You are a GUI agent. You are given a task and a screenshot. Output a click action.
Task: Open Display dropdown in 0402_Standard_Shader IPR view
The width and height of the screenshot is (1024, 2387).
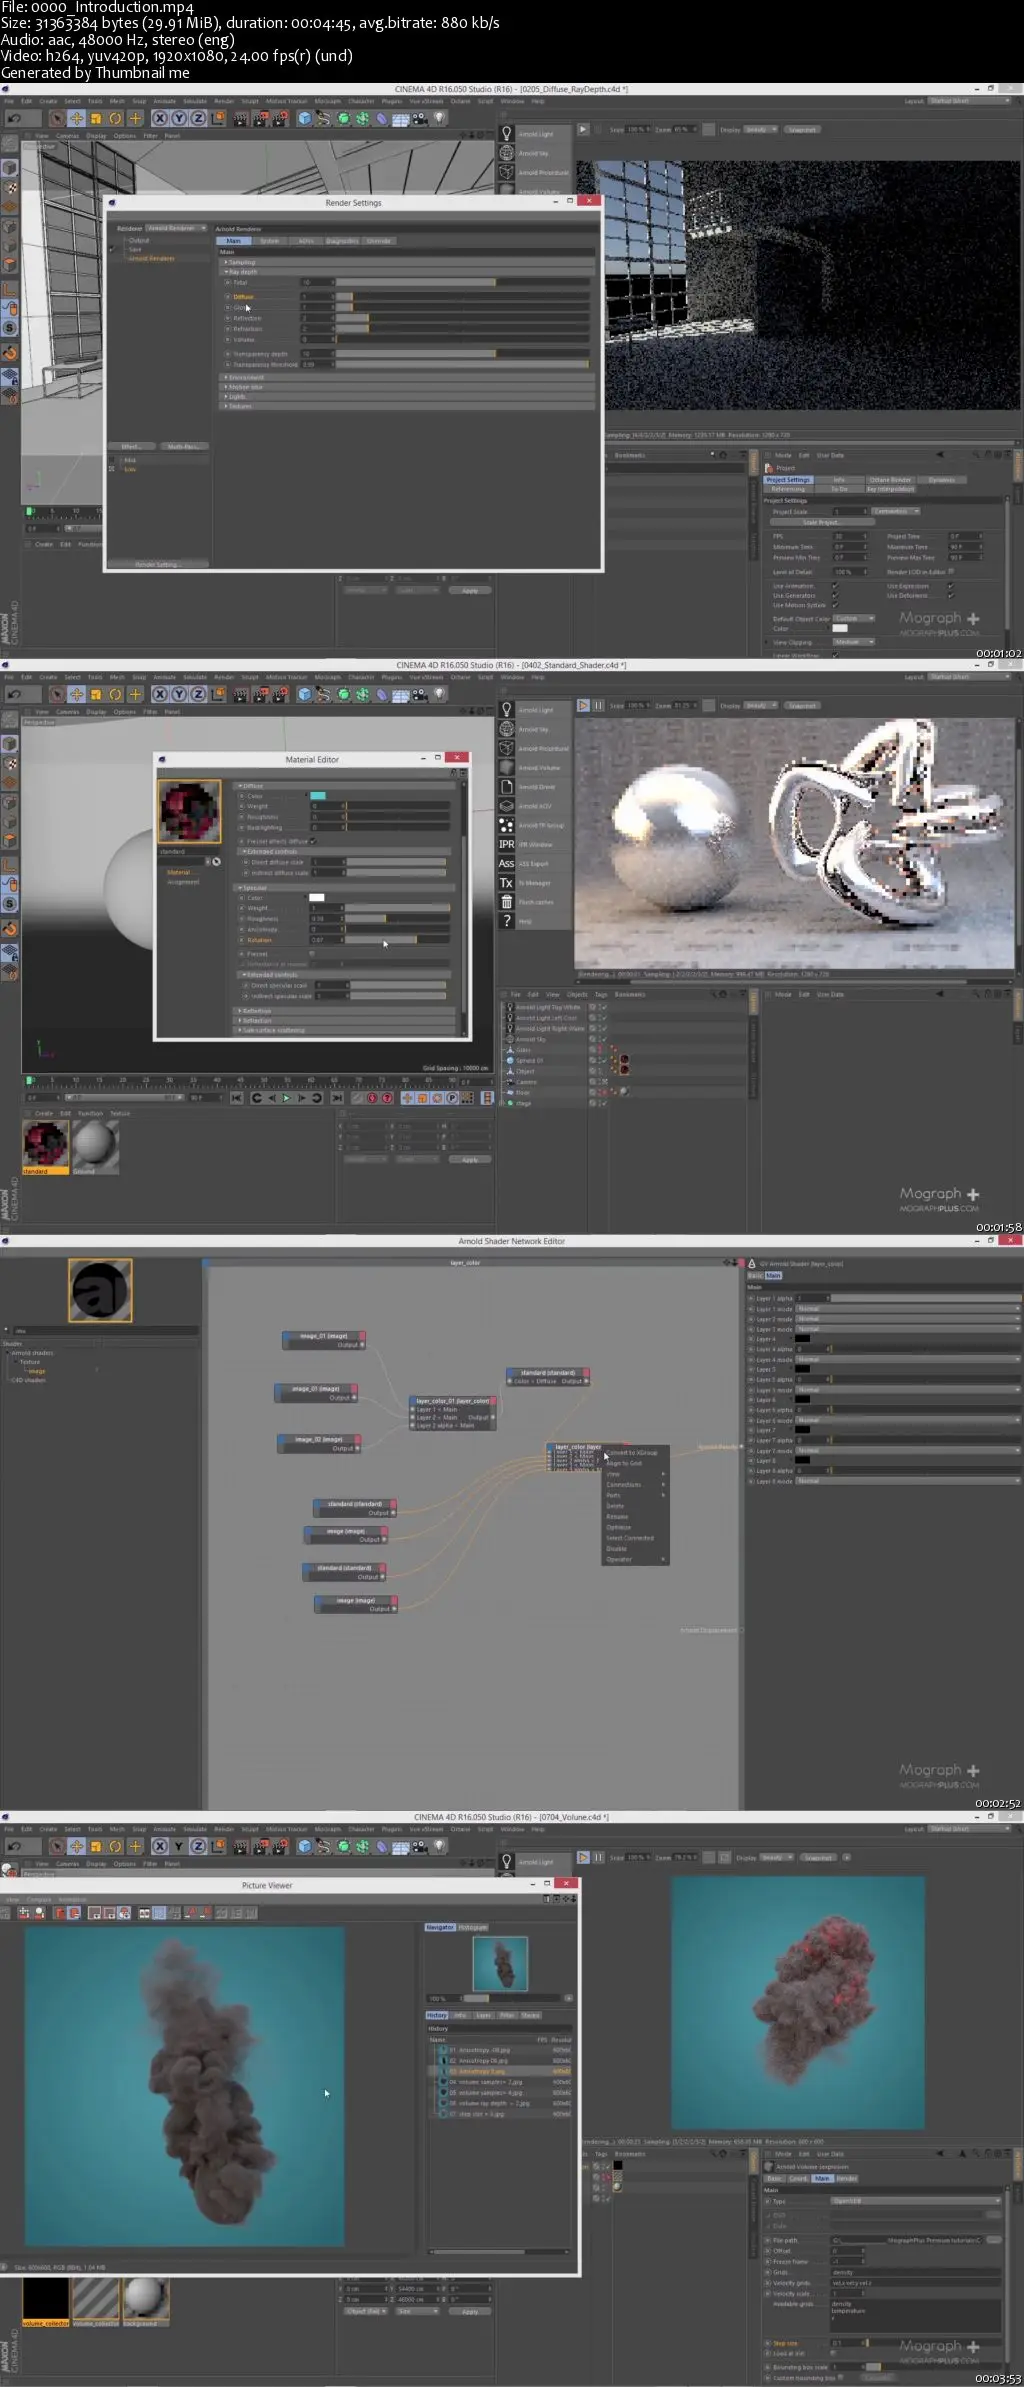(759, 705)
